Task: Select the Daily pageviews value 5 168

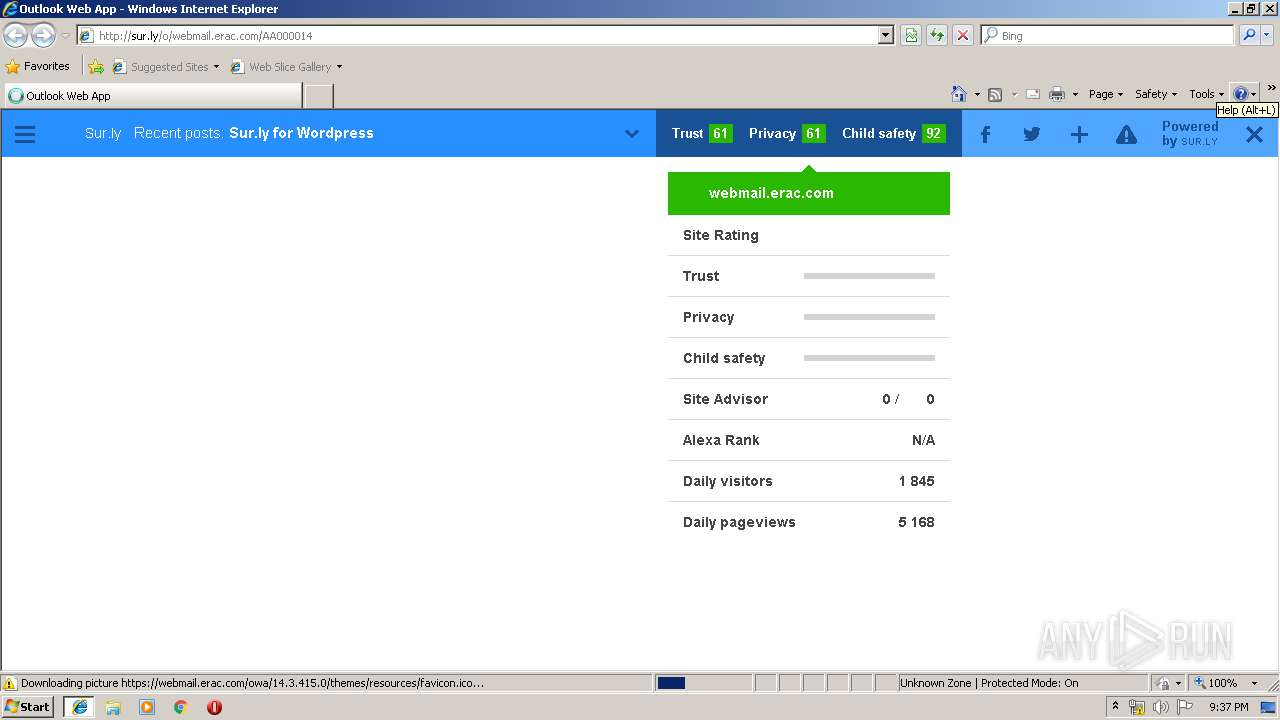Action: 916,522
